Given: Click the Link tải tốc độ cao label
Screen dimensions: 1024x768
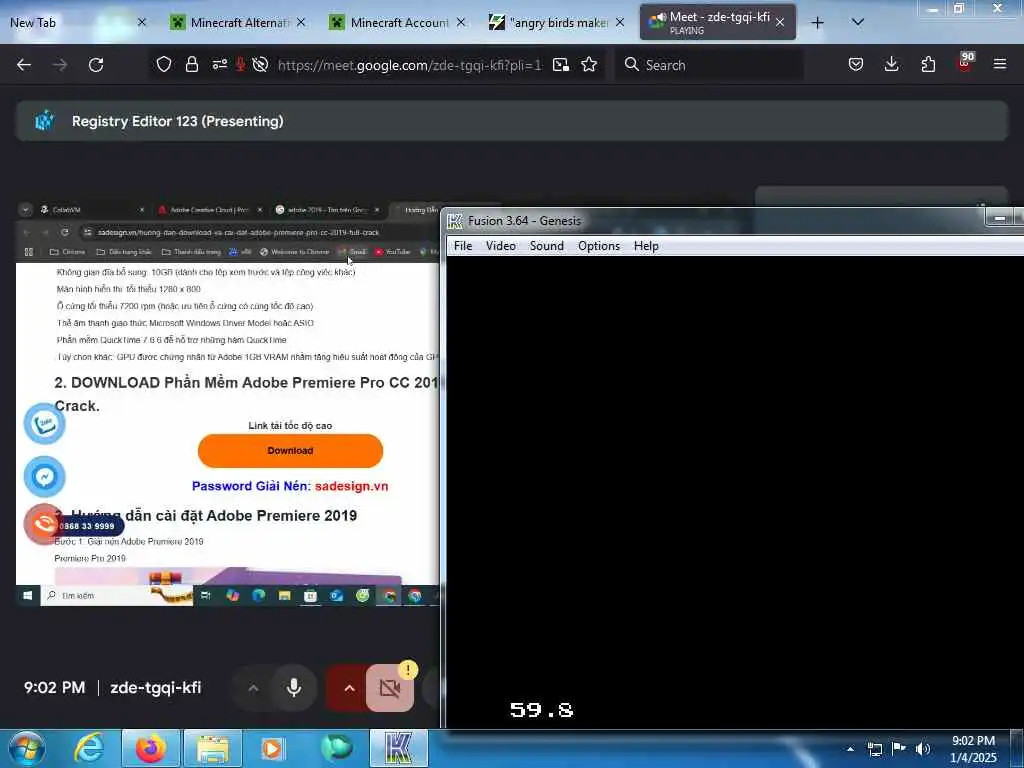Looking at the screenshot, I should tap(290, 425).
